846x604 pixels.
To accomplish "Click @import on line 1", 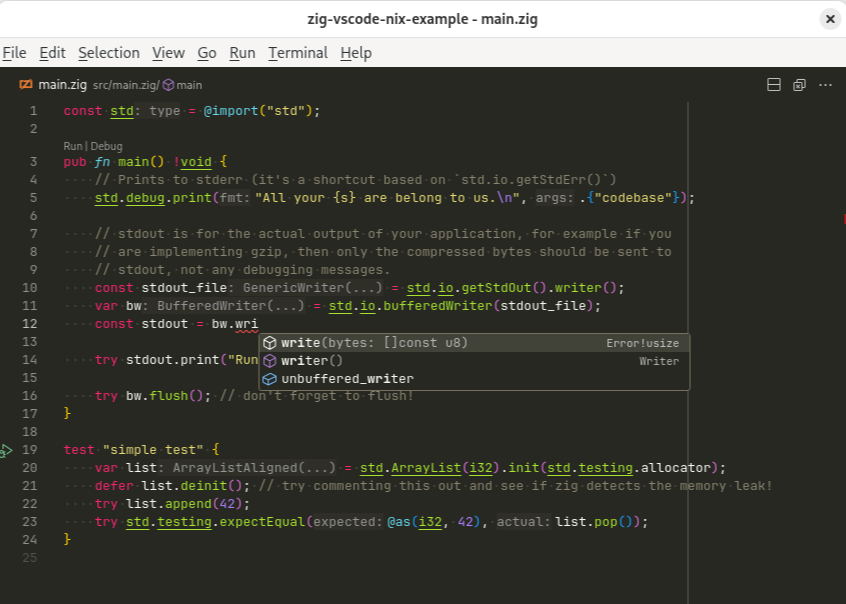I will pyautogui.click(x=231, y=111).
